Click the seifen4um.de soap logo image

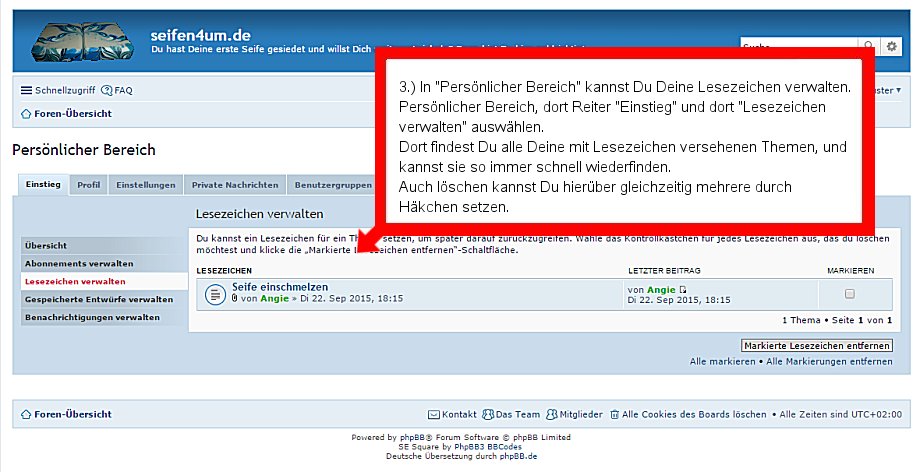point(83,41)
